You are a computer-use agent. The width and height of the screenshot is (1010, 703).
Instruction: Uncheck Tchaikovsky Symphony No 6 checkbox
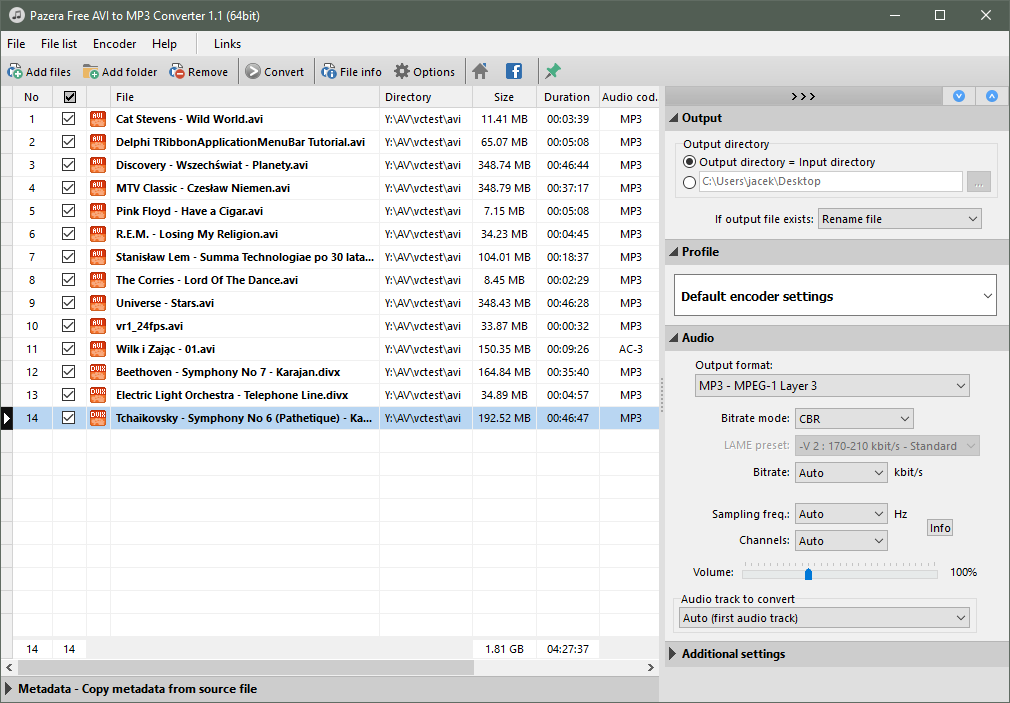point(68,418)
